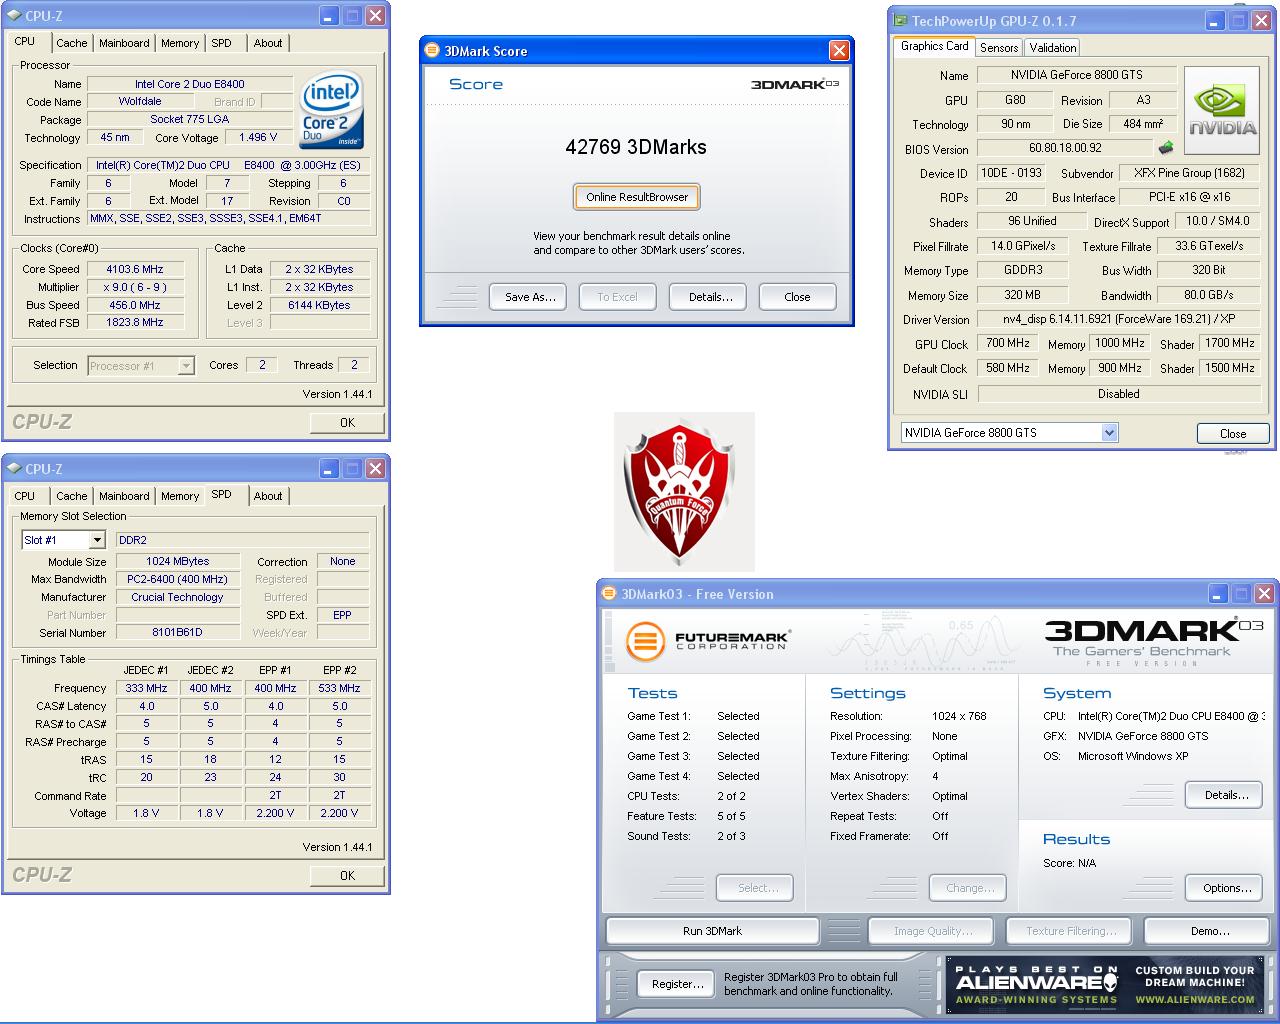Click the Intel Core 2 Duo logo
1280x1024 pixels.
click(331, 110)
